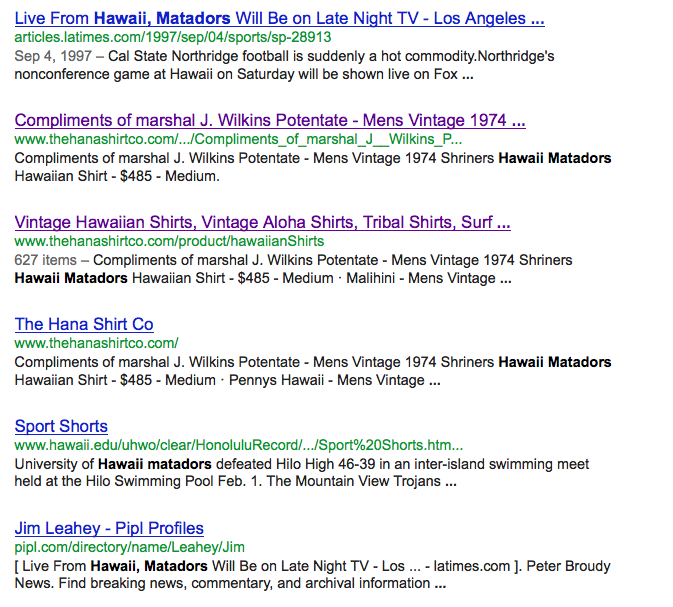Open "Compliments of marshal J. Wilkins Potentate" title link

[x=270, y=120]
